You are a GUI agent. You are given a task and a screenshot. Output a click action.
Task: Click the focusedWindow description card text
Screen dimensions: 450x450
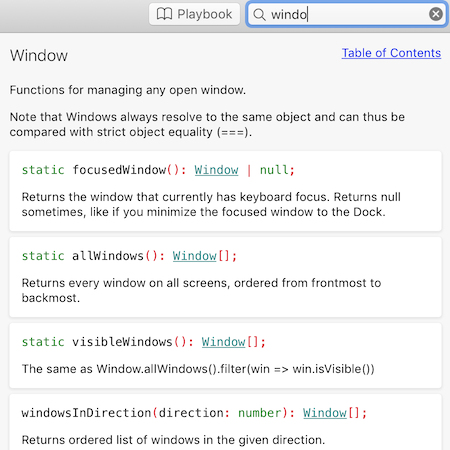click(211, 204)
